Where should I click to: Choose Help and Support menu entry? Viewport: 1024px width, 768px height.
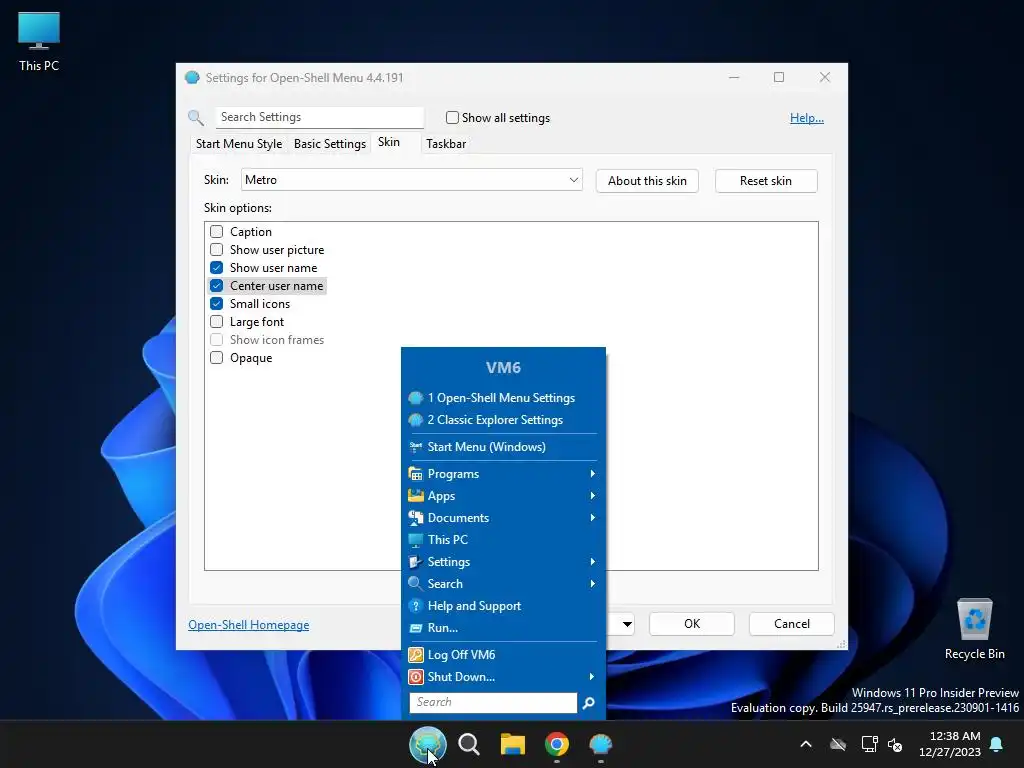[503, 606]
